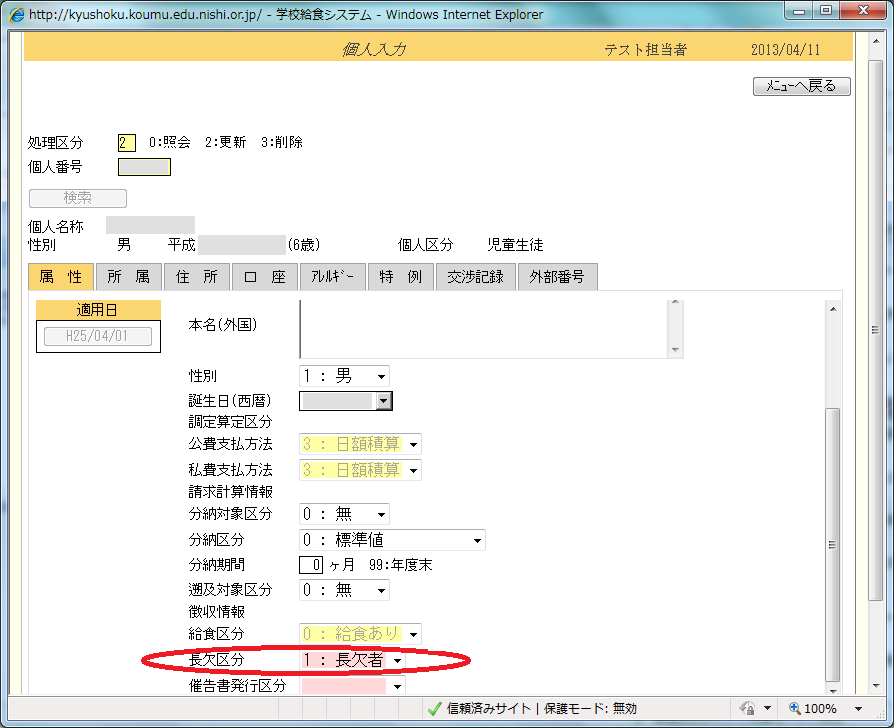Switch to the 所属 tab

[129, 277]
